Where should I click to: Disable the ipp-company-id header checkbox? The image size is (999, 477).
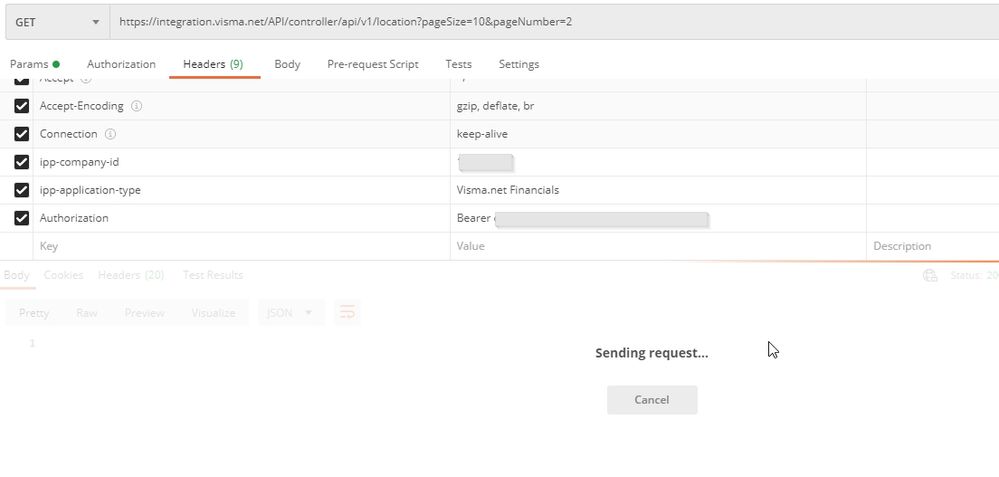[22, 162]
